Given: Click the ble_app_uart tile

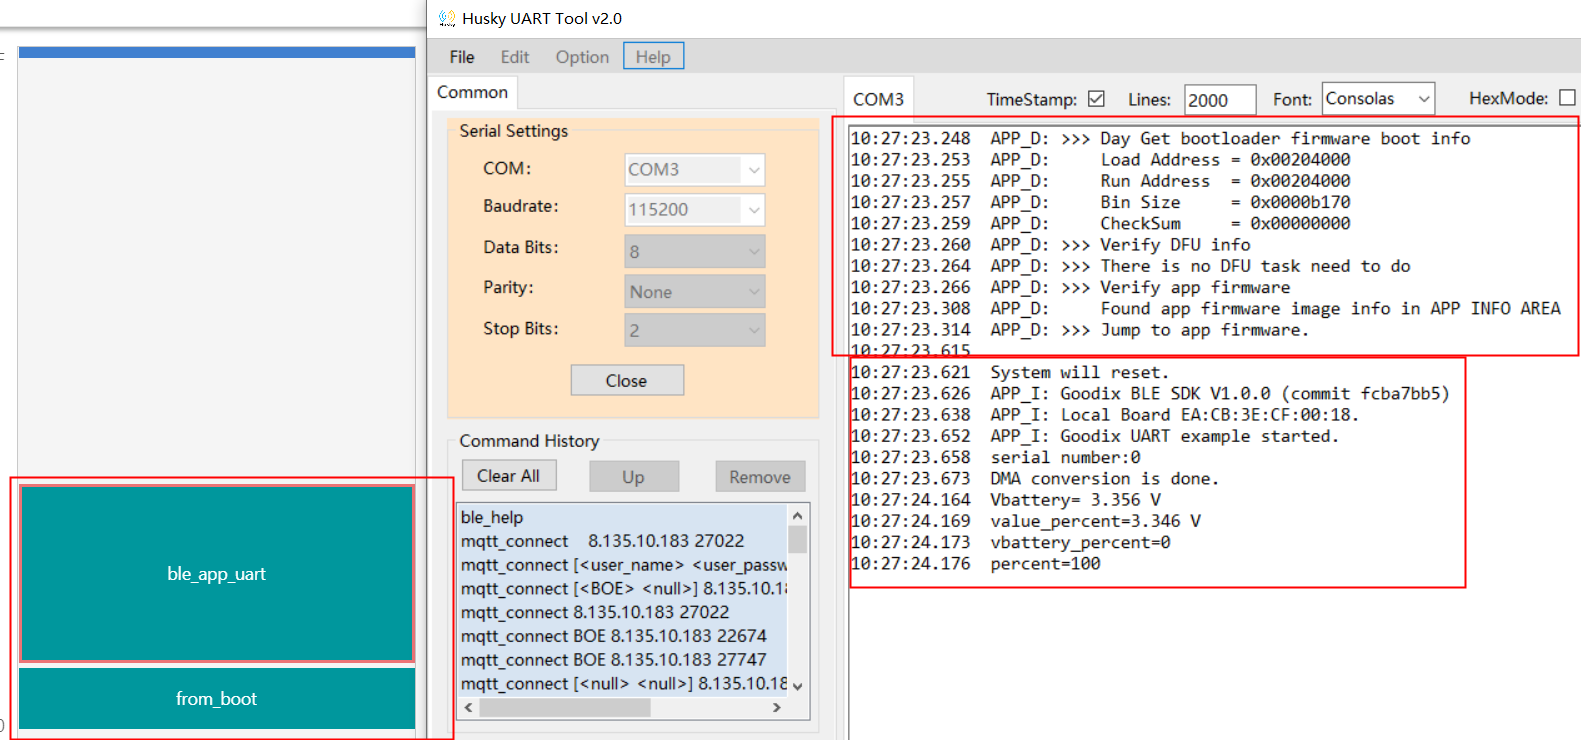Looking at the screenshot, I should tap(216, 574).
